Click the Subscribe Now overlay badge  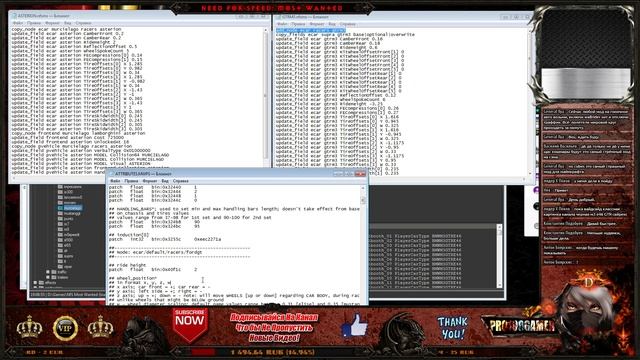click(190, 324)
